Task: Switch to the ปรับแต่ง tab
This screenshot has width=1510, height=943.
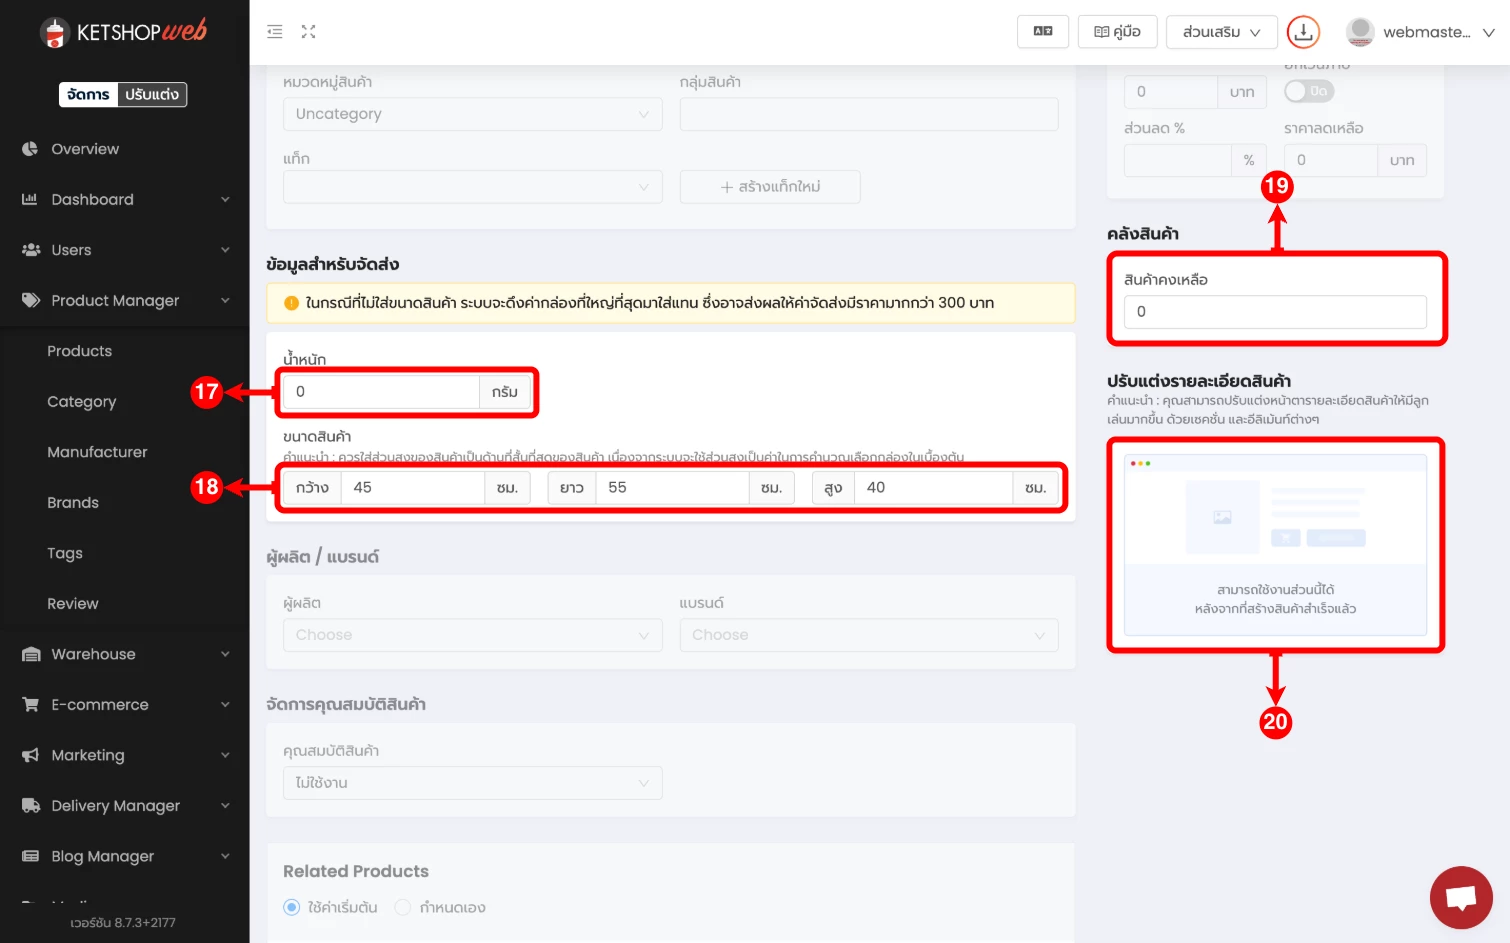Action: [x=152, y=94]
